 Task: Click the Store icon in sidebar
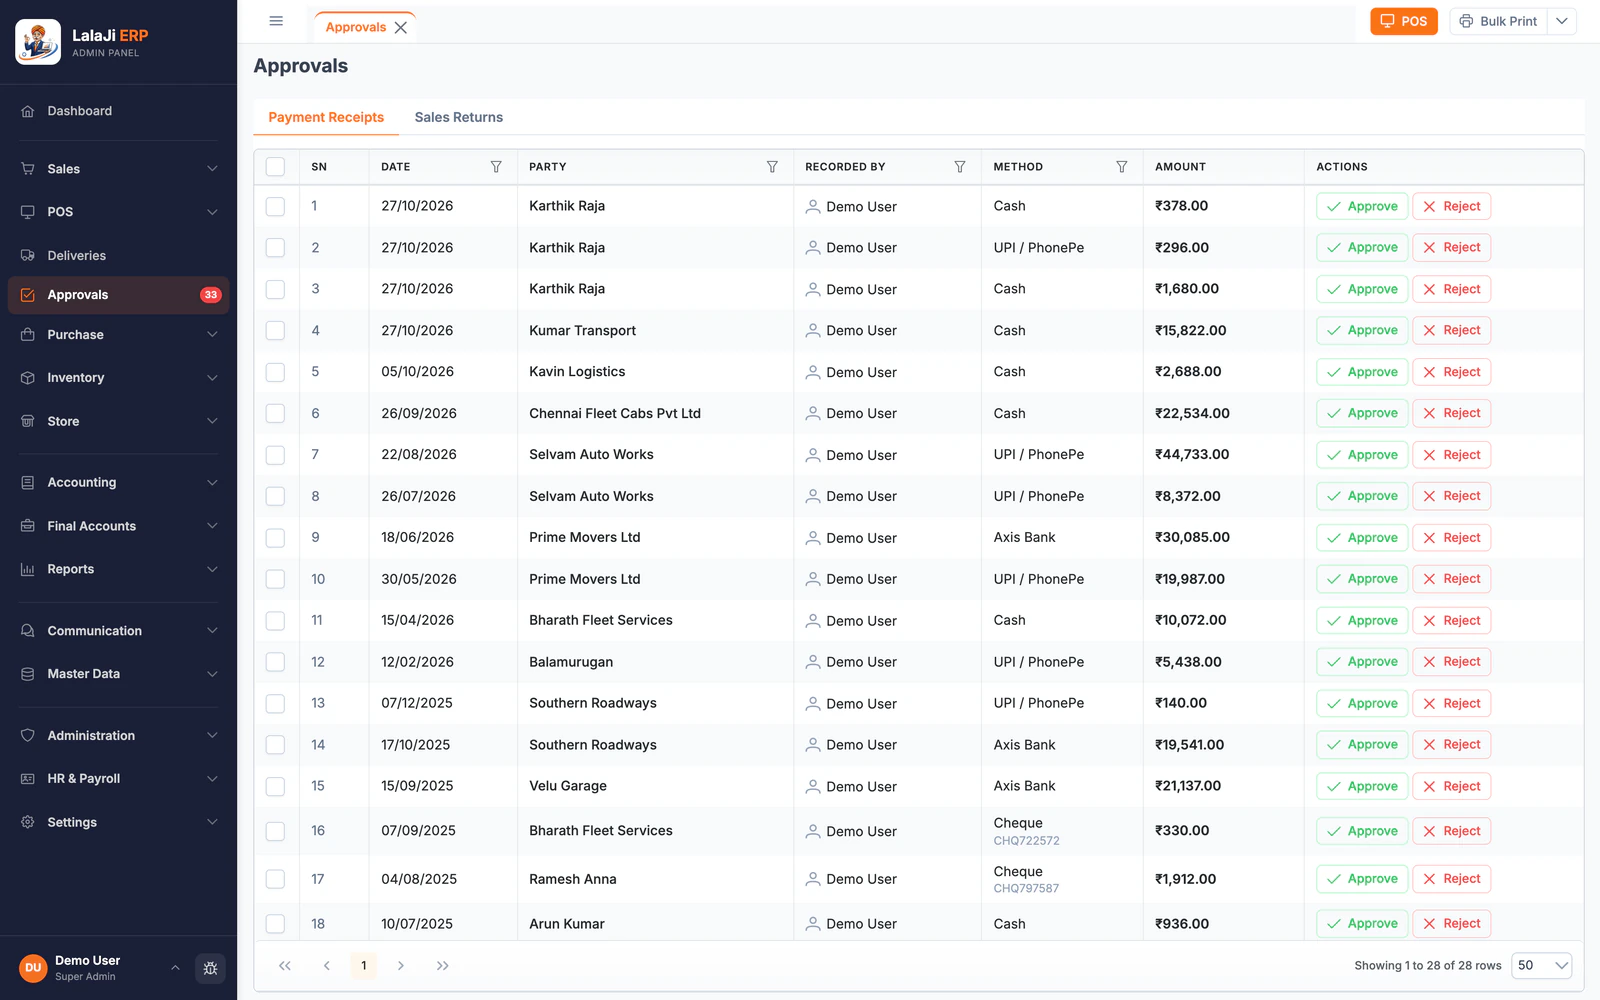28,421
